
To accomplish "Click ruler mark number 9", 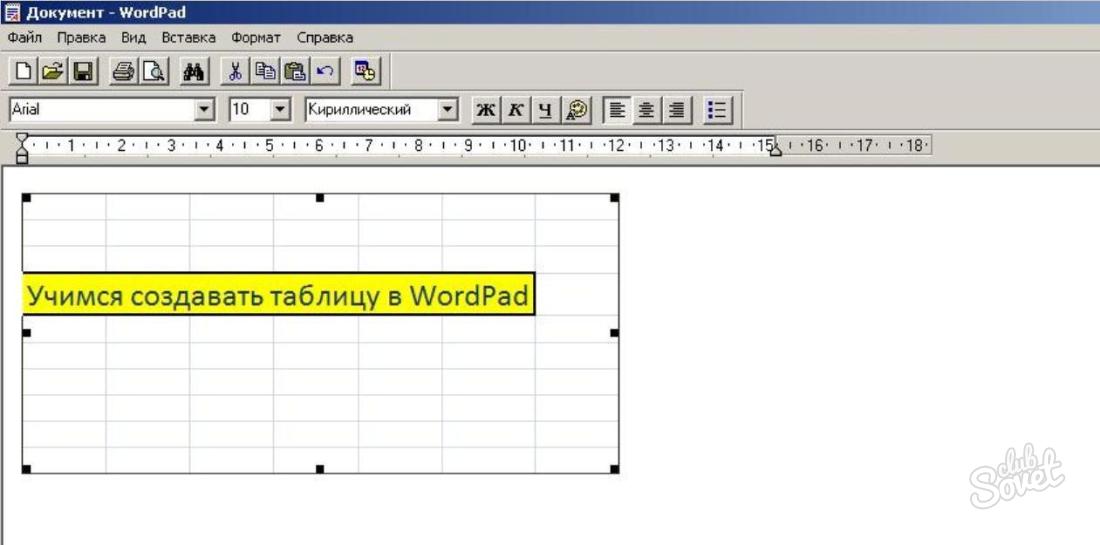I will (x=468, y=145).
